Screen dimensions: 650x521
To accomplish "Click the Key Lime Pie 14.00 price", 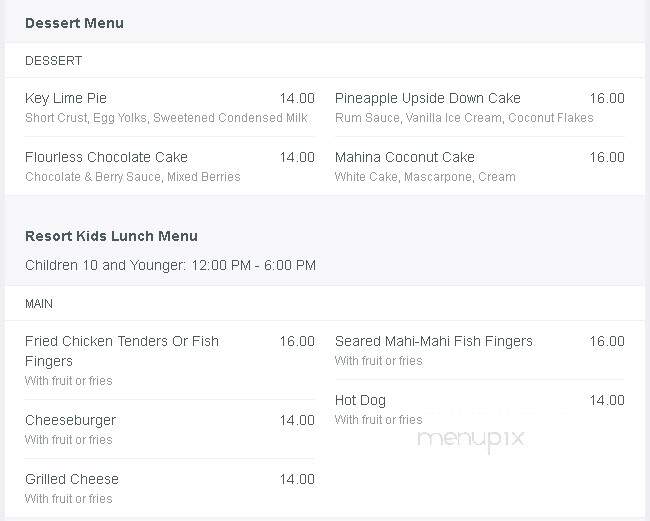I will point(297,98).
